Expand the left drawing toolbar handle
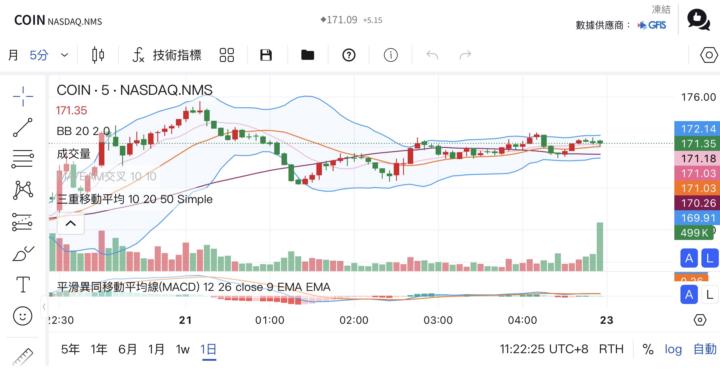Viewport: 720px width, 384px height. point(44,306)
